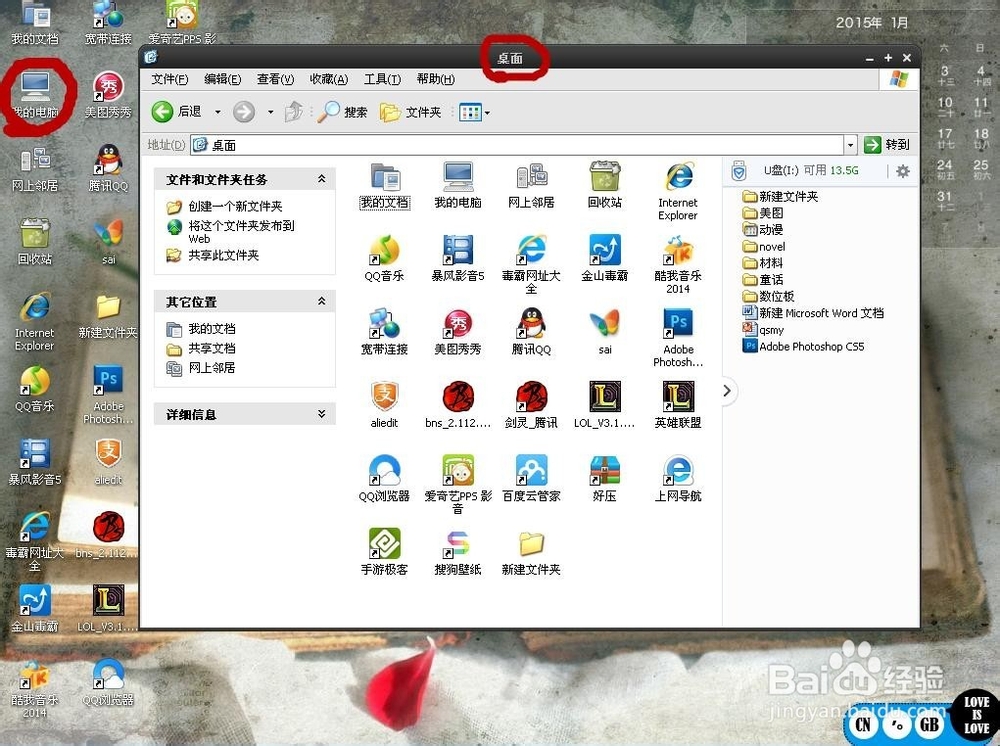Click the 转到 go button
The height and width of the screenshot is (746, 1000).
tap(886, 145)
